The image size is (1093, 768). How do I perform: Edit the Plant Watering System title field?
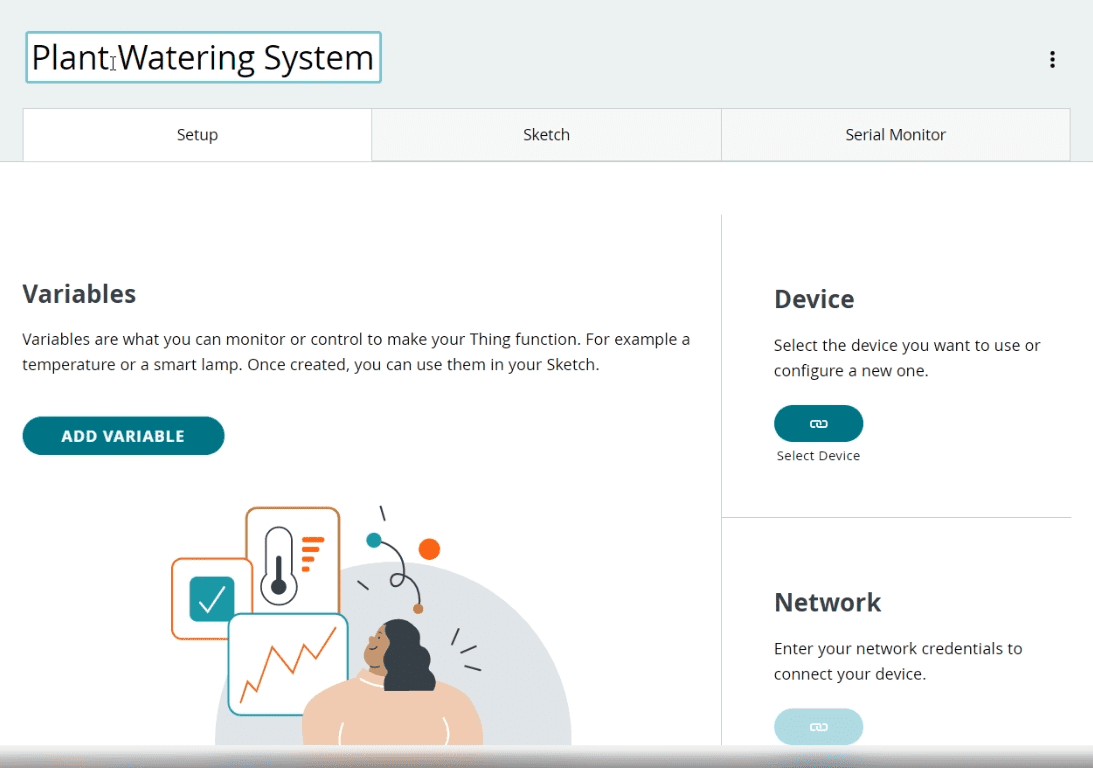click(x=203, y=58)
